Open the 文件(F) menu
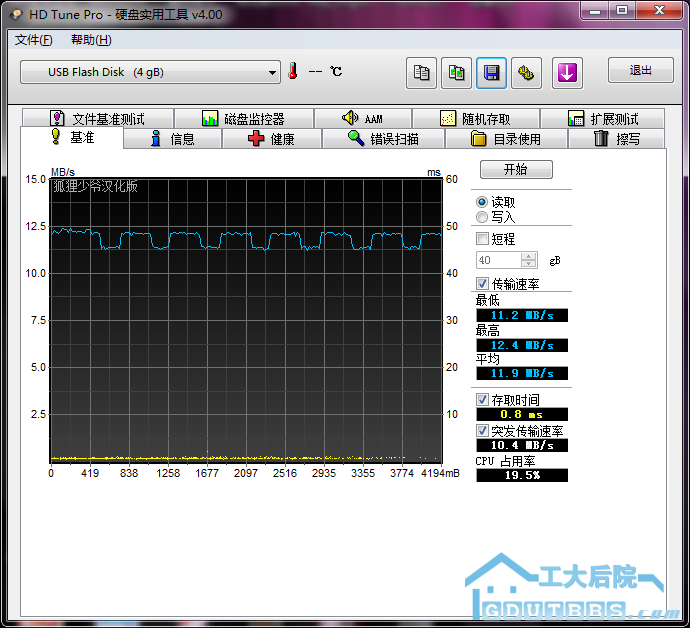 33,40
